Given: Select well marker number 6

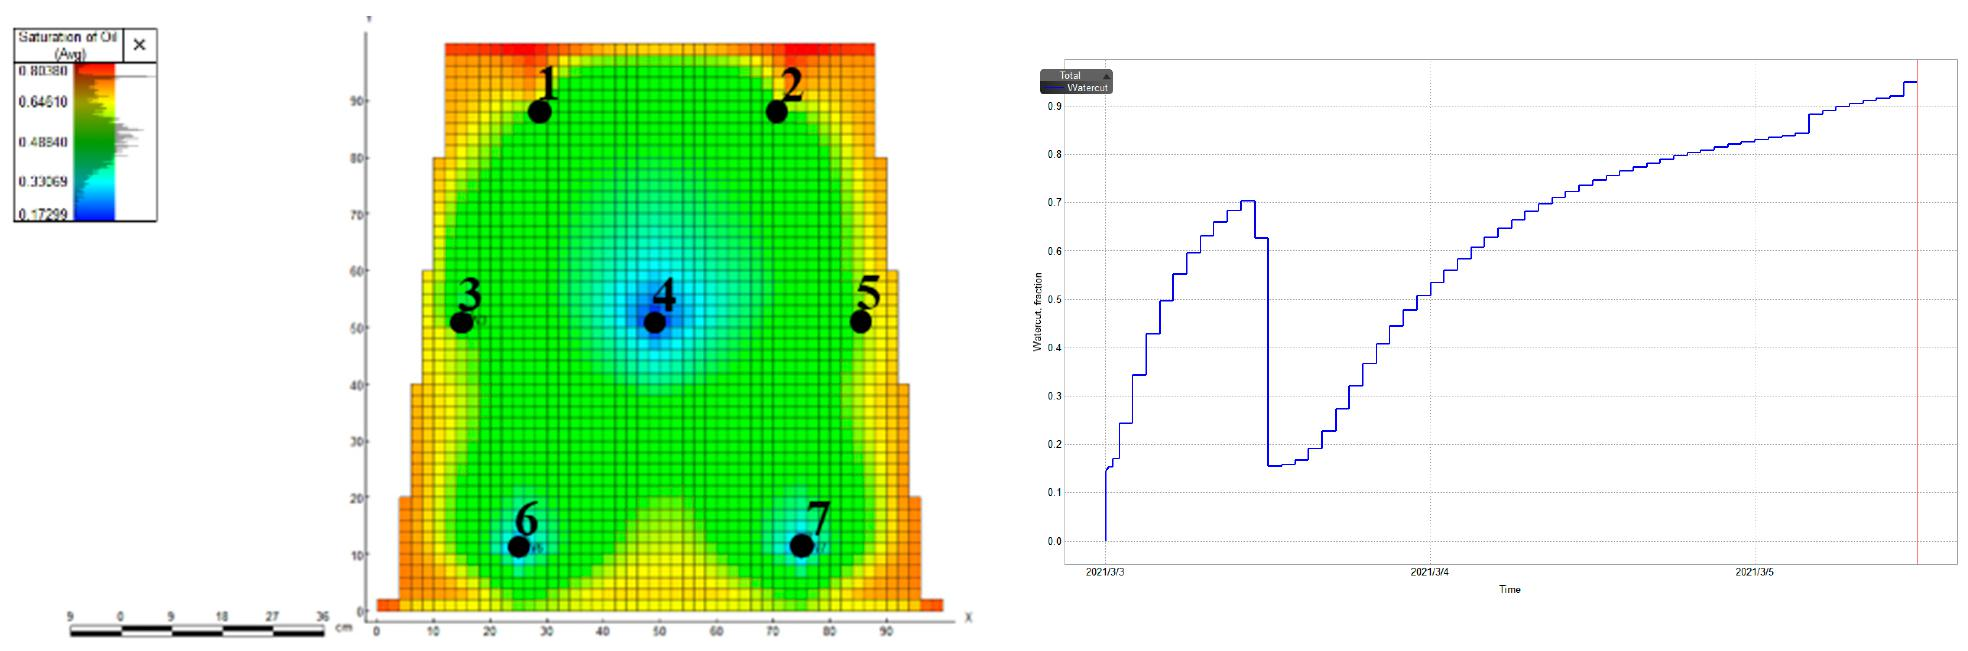Looking at the screenshot, I should (518, 546).
